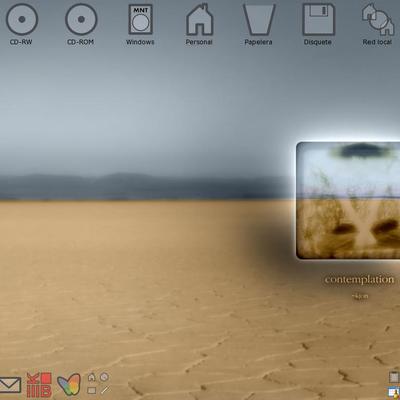400x400 pixels.
Task: Select the Windows MNT partition icon
Action: point(141,19)
